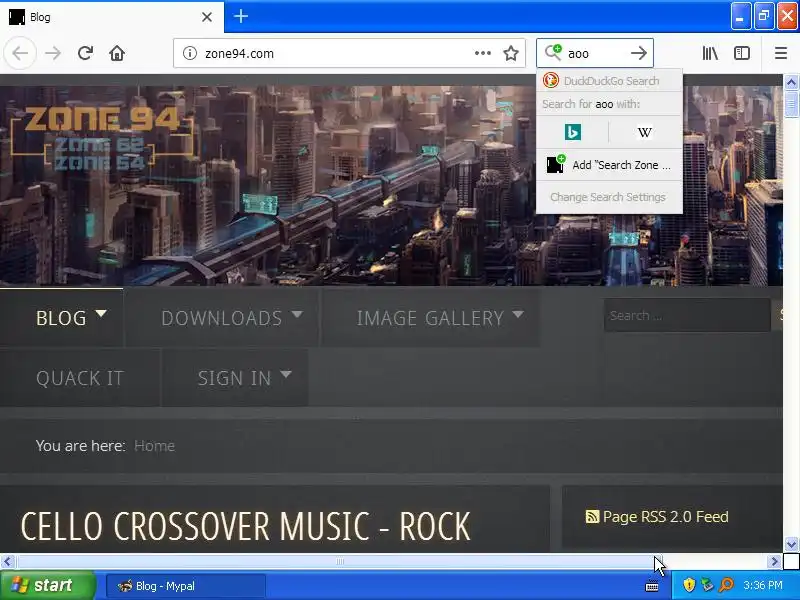Click the green arrows tray icon

707,585
